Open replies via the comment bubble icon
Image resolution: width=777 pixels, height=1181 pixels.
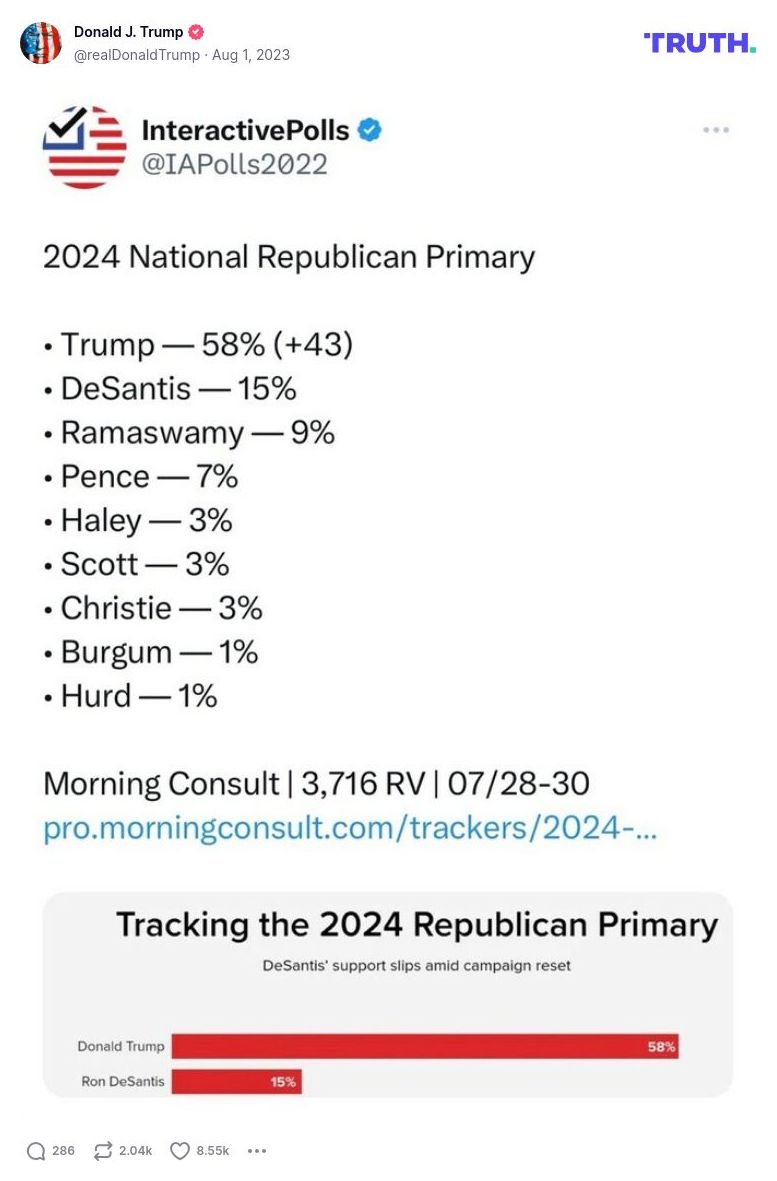(x=37, y=1151)
